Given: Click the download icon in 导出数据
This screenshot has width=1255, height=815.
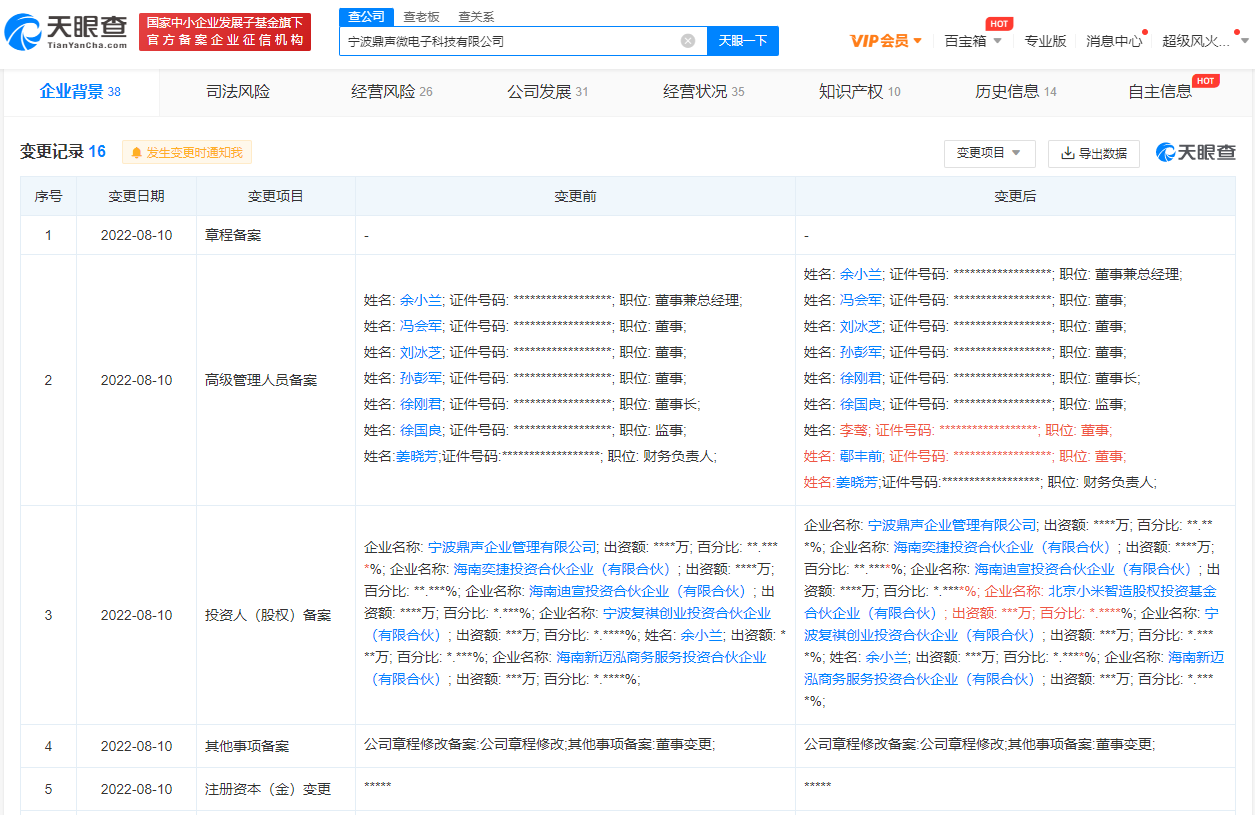Looking at the screenshot, I should (x=1067, y=153).
